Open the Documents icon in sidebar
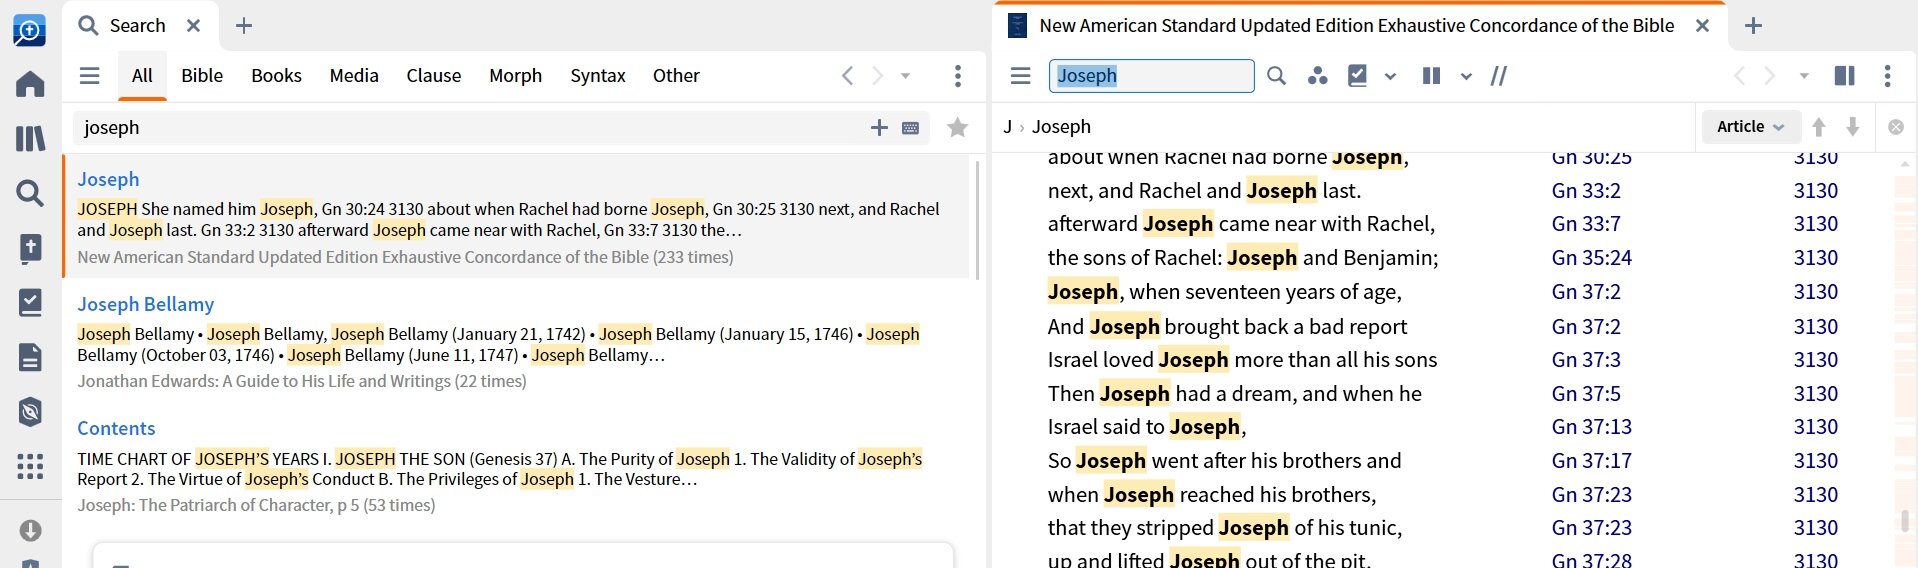1918x568 pixels. (x=30, y=357)
